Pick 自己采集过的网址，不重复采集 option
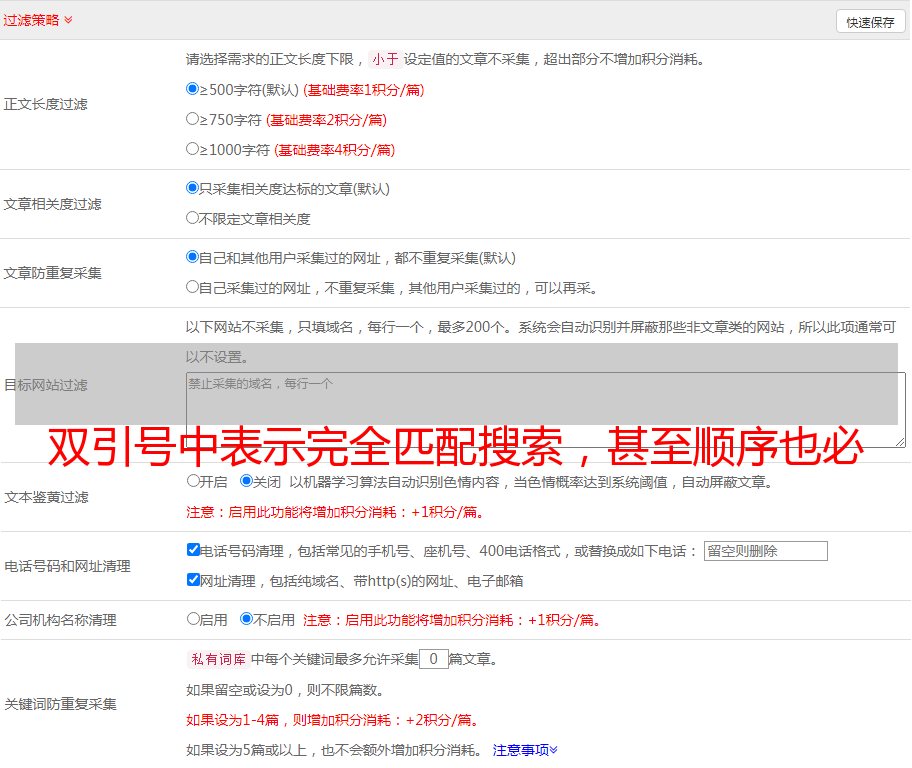The width and height of the screenshot is (912, 768). coord(193,287)
